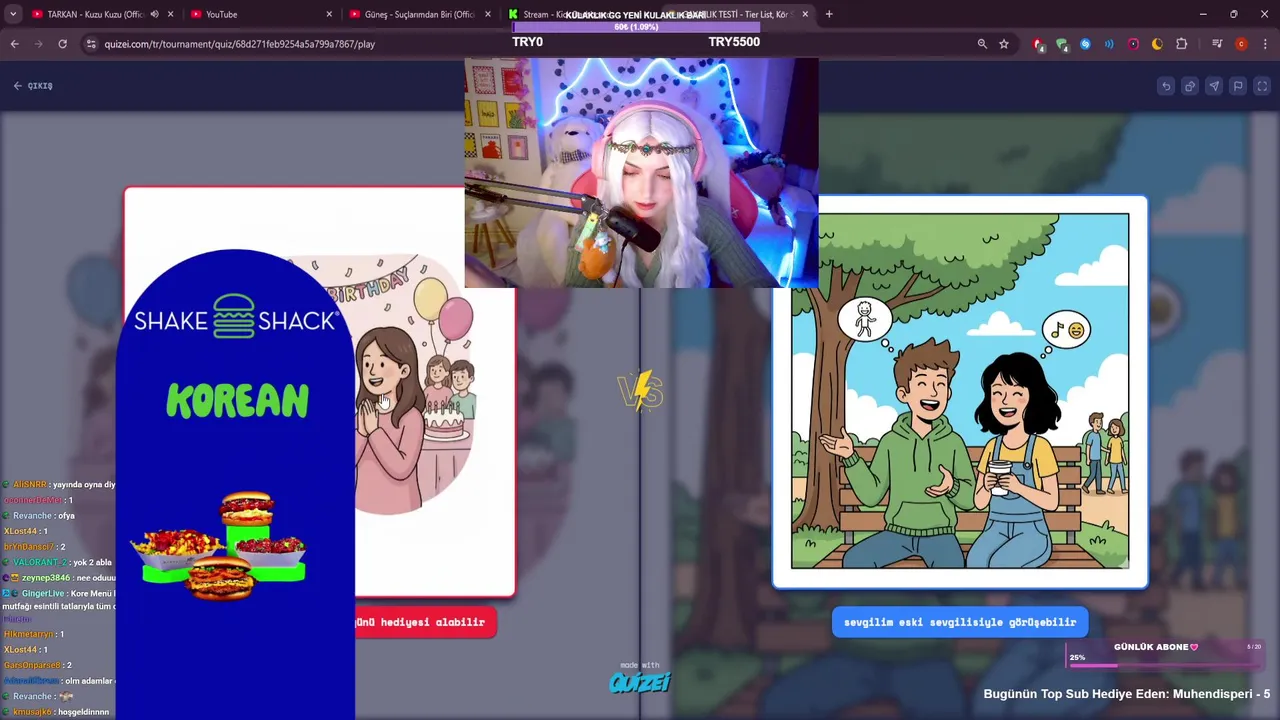Switch to the YouTube tab
1280x720 pixels.
(x=260, y=14)
